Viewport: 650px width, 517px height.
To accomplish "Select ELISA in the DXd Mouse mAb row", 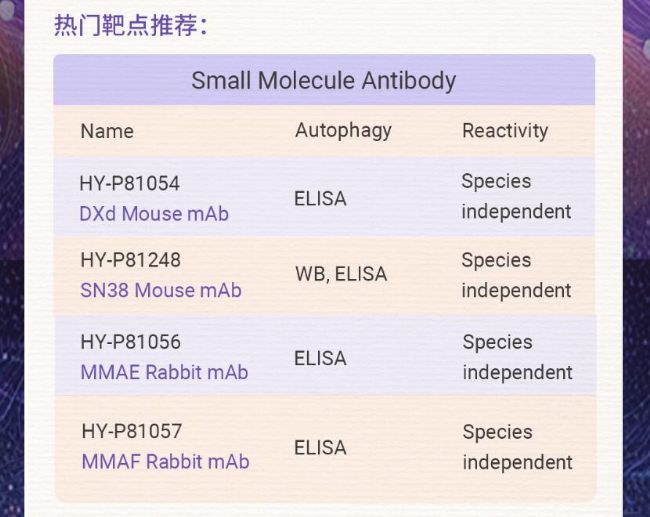I will coord(320,198).
